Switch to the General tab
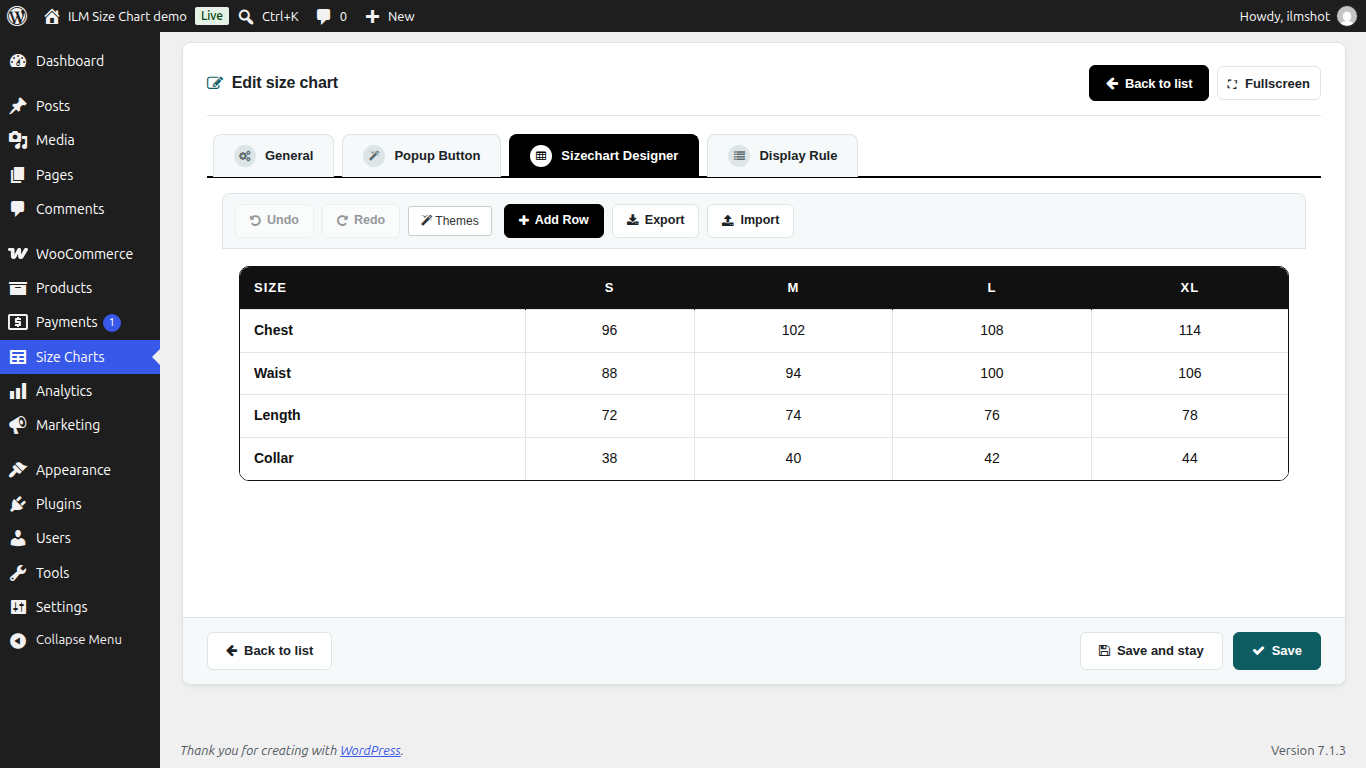The height and width of the screenshot is (768, 1366). click(x=273, y=156)
